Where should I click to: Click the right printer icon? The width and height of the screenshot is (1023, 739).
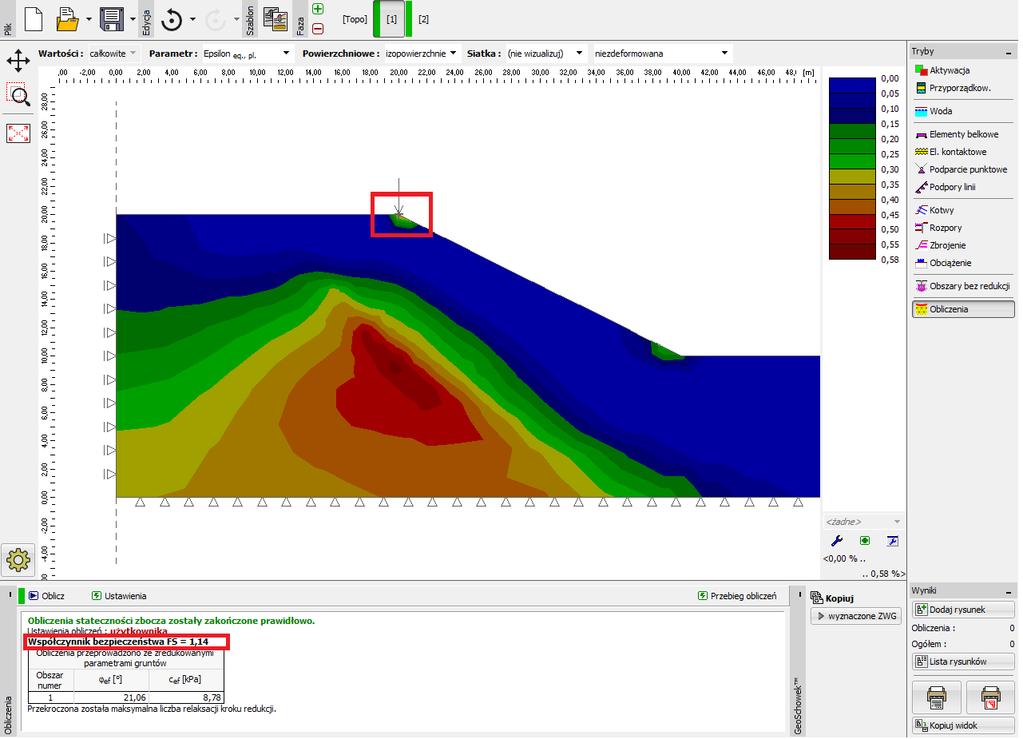coord(990,697)
